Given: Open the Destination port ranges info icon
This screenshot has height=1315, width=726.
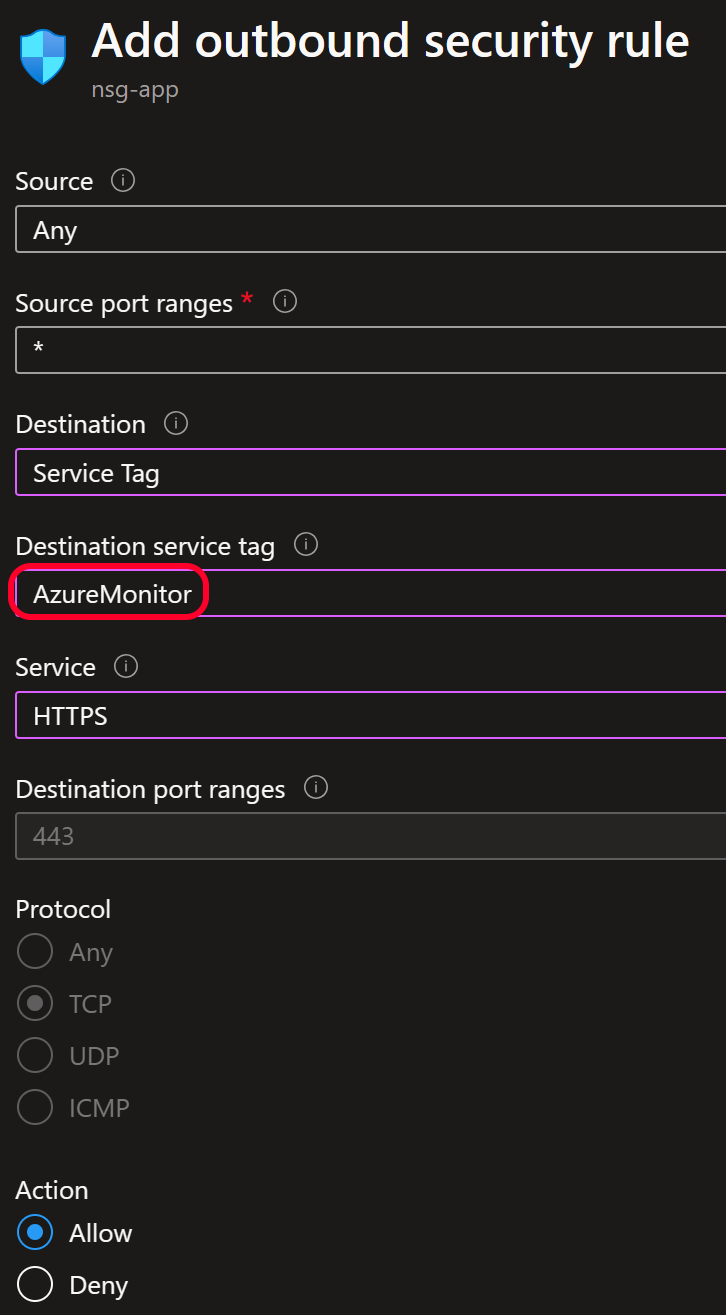Looking at the screenshot, I should 316,787.
